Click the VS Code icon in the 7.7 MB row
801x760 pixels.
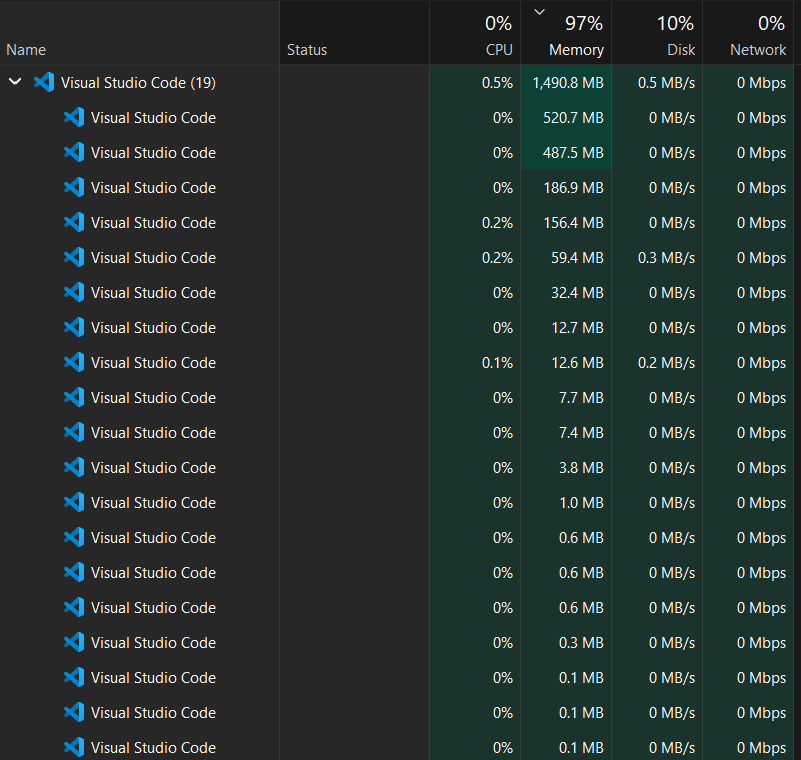pyautogui.click(x=74, y=397)
